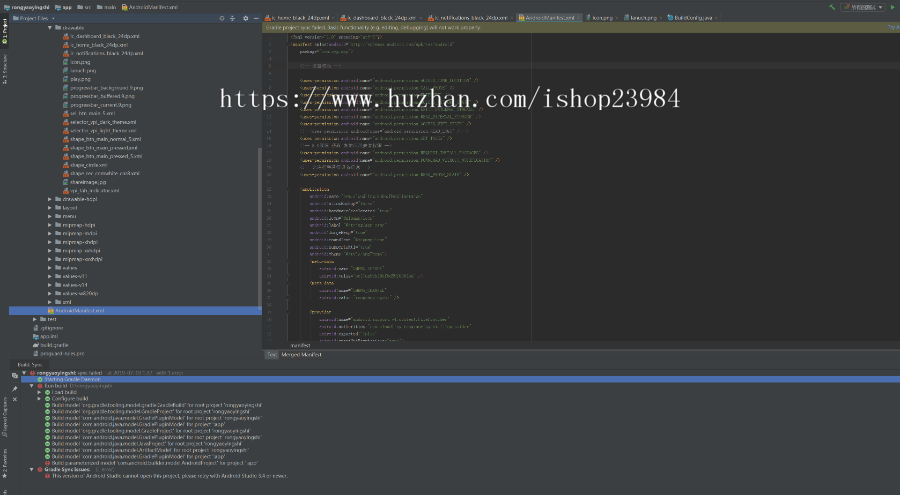Hide the Project panel using its hide icon

pos(257,18)
